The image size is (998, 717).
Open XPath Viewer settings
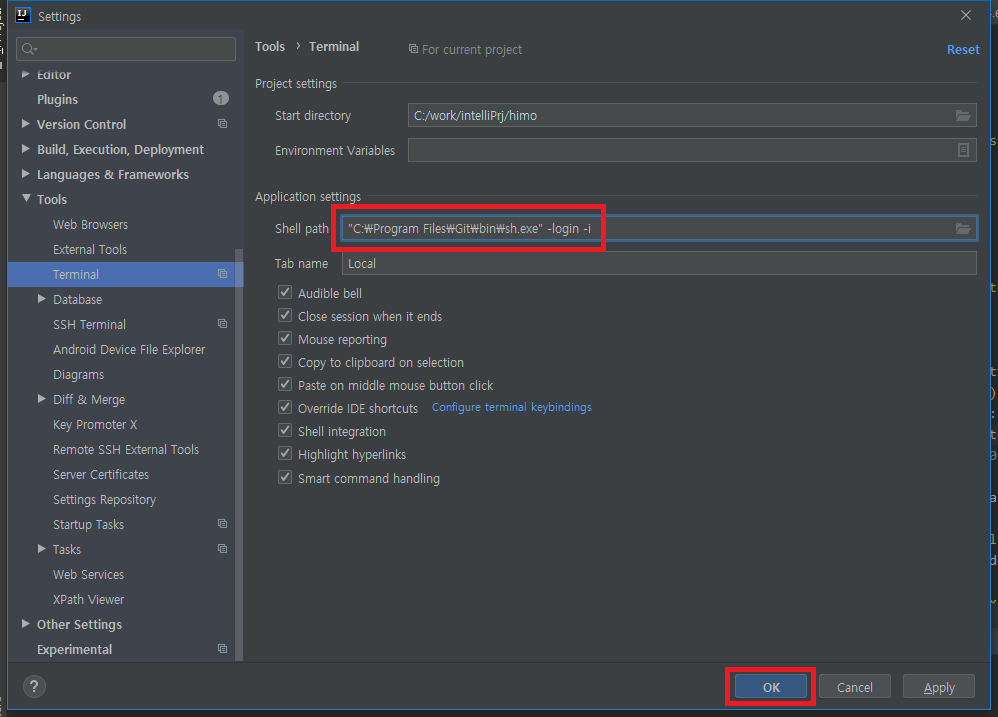point(88,599)
